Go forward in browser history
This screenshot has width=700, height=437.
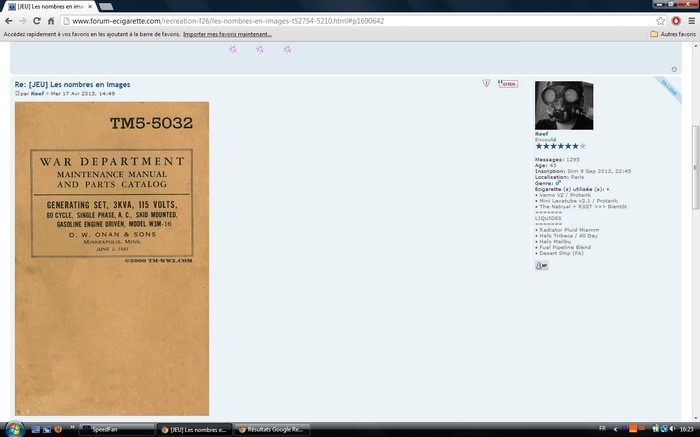22,21
